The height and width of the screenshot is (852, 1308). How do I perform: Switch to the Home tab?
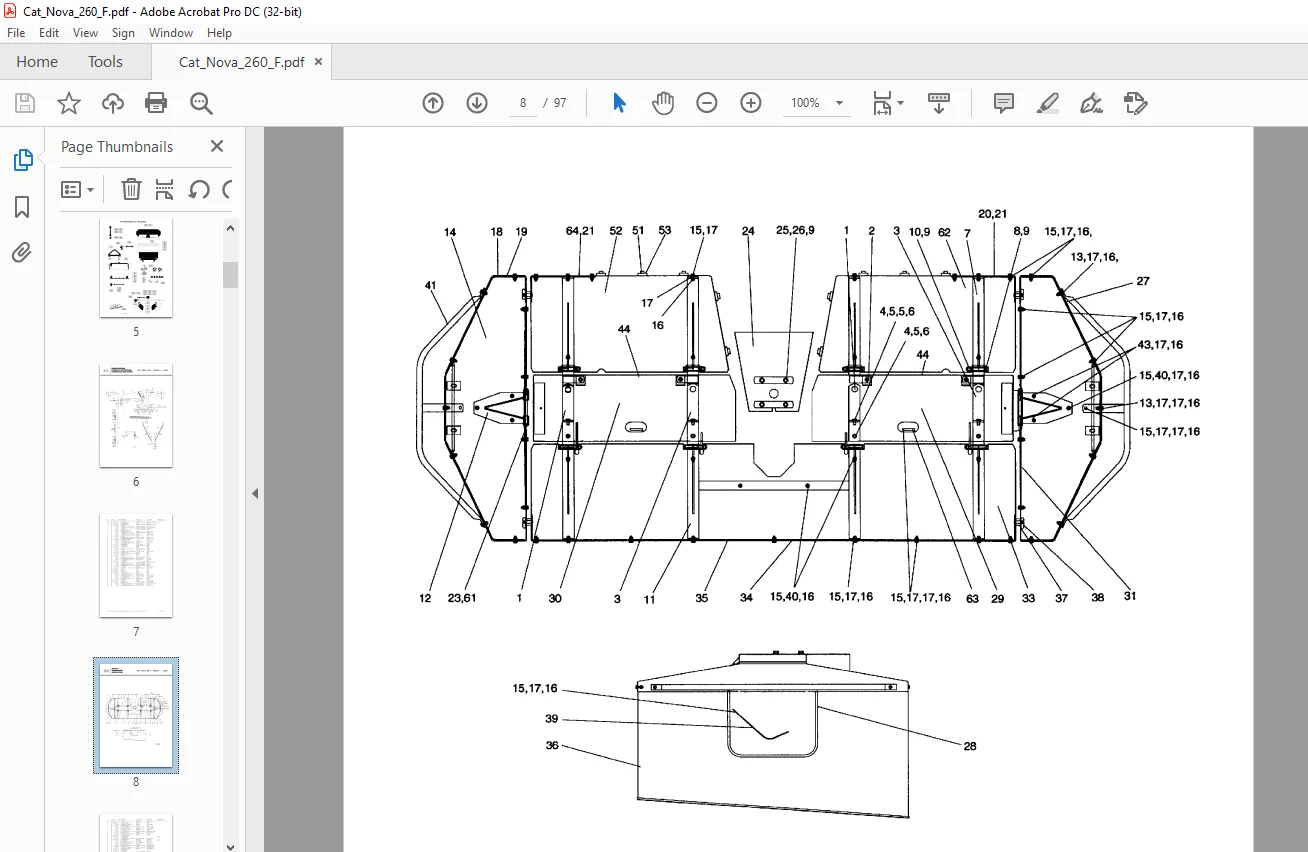(37, 62)
